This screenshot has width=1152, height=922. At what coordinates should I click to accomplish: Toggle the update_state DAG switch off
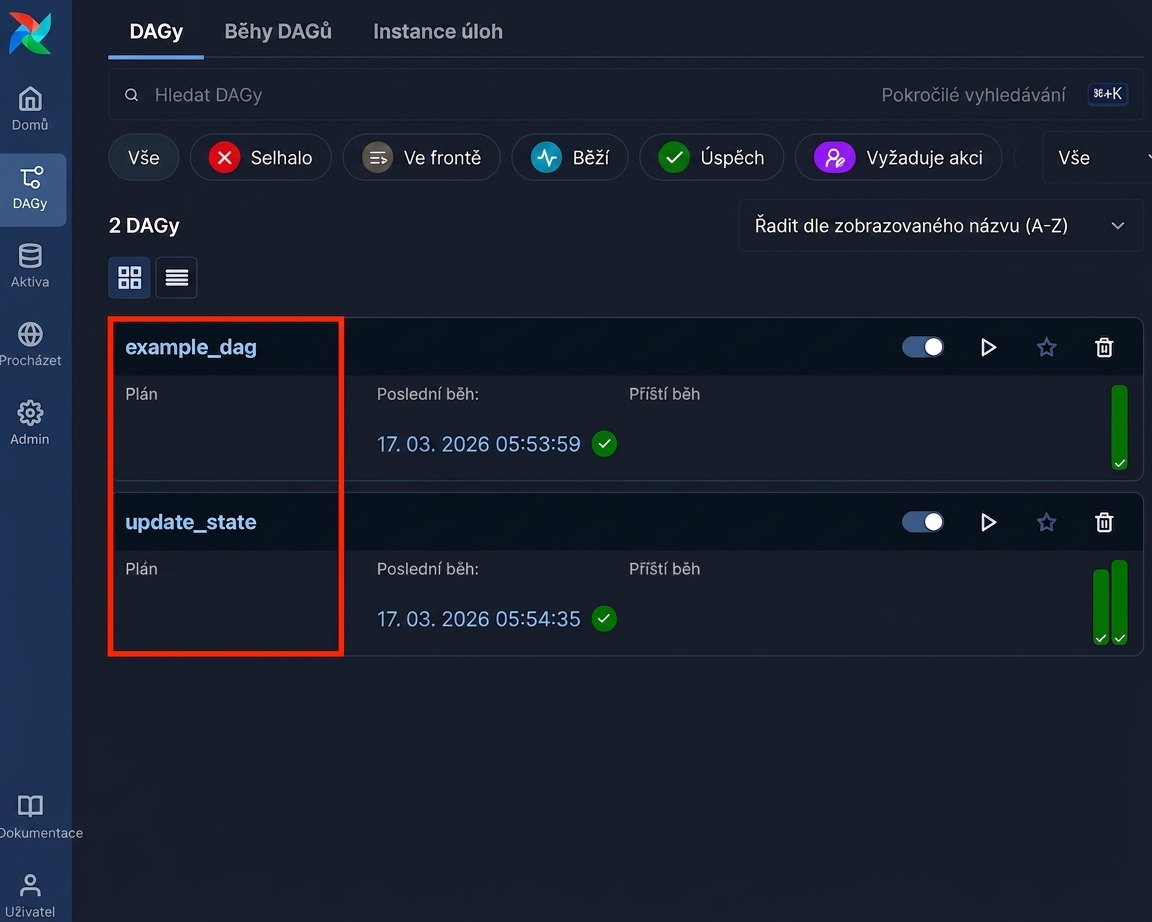tap(923, 522)
